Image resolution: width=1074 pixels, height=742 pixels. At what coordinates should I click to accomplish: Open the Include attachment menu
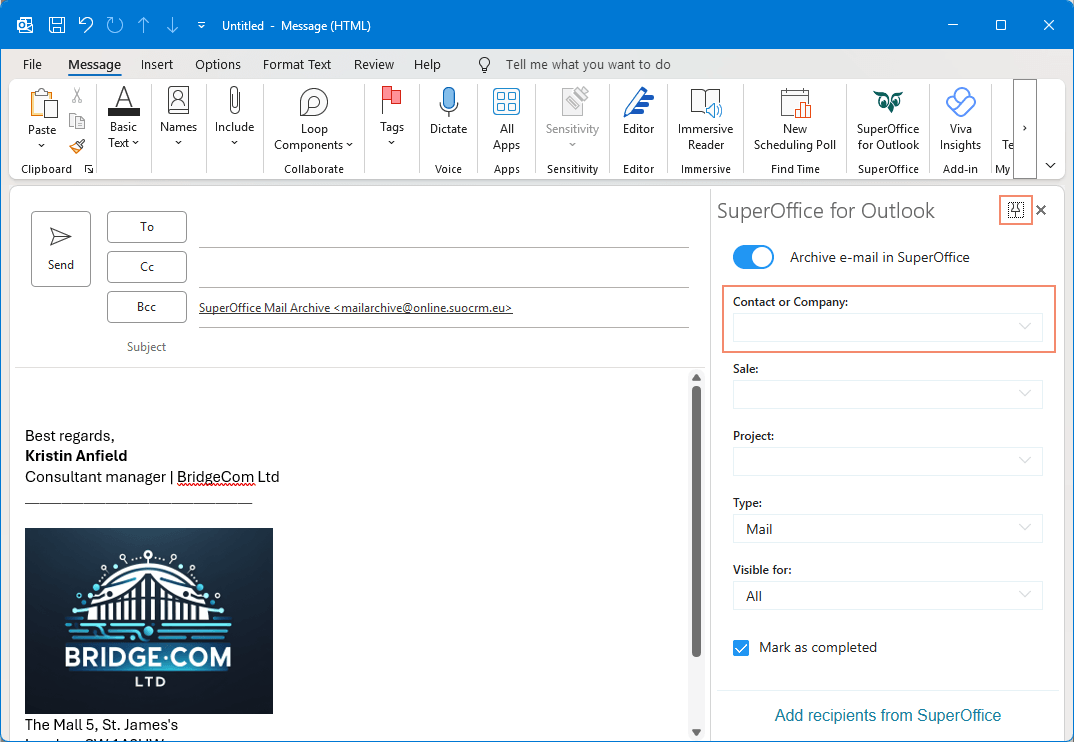click(234, 118)
